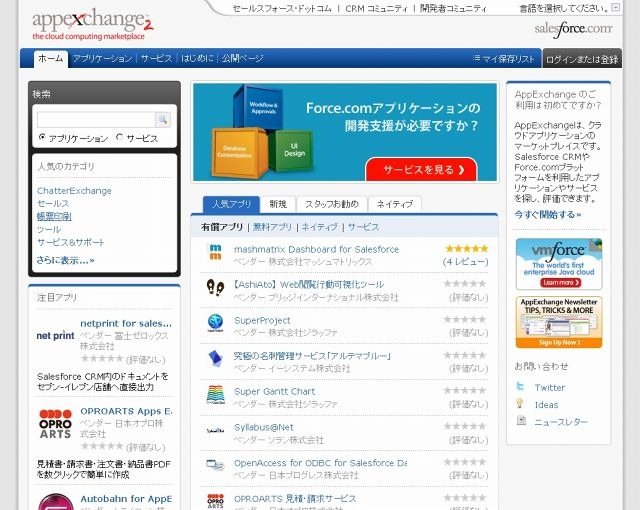This screenshot has width=640, height=510.
Task: Open the ChatterExchange category link
Action: (74, 191)
